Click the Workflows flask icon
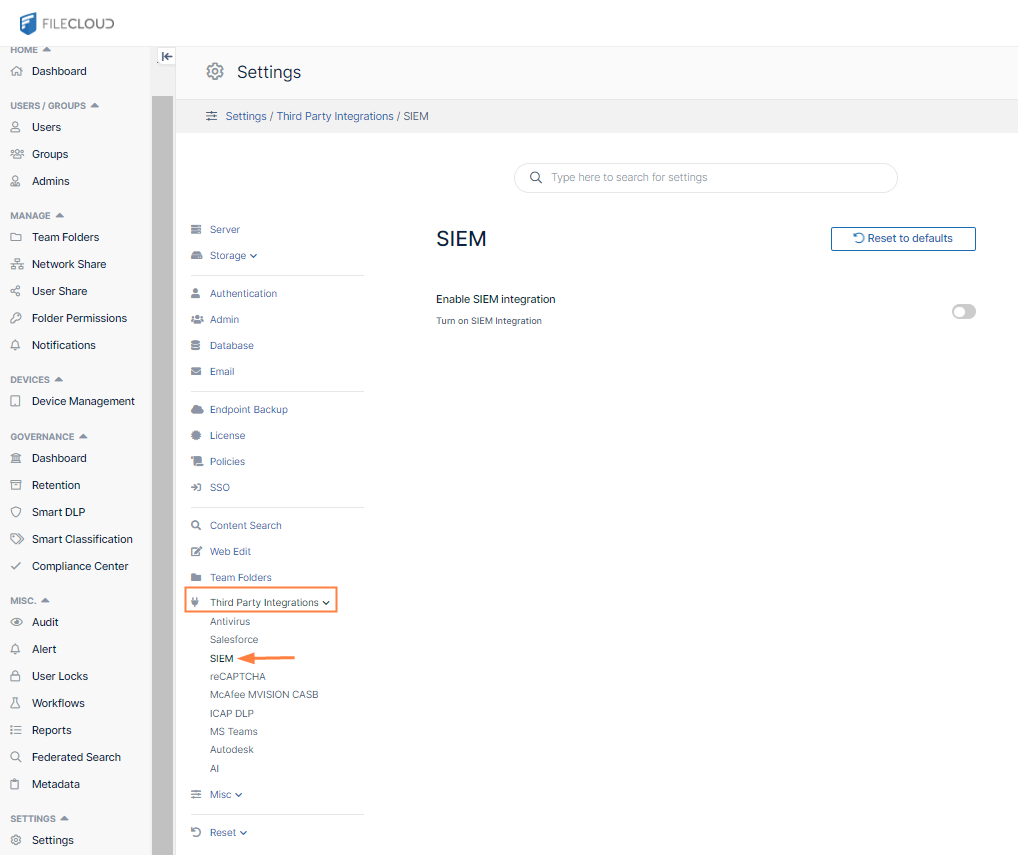This screenshot has width=1018, height=855. pyautogui.click(x=15, y=703)
